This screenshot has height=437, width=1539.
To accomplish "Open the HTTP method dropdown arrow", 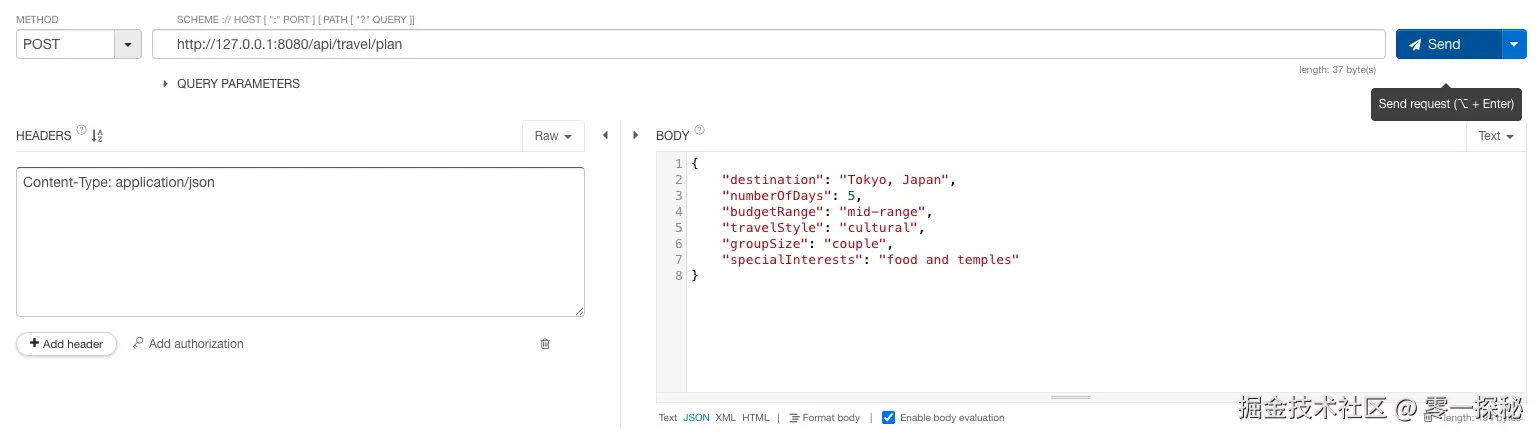I will (x=128, y=44).
